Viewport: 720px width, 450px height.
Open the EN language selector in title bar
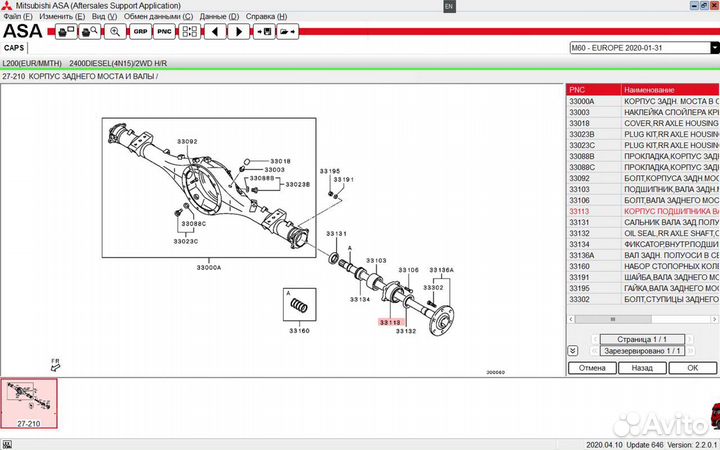pyautogui.click(x=448, y=6)
